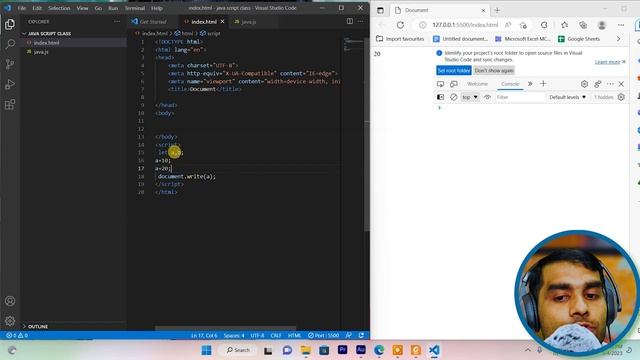Show more favourites bar items chevron
The height and width of the screenshot is (360, 640).
pos(618,39)
